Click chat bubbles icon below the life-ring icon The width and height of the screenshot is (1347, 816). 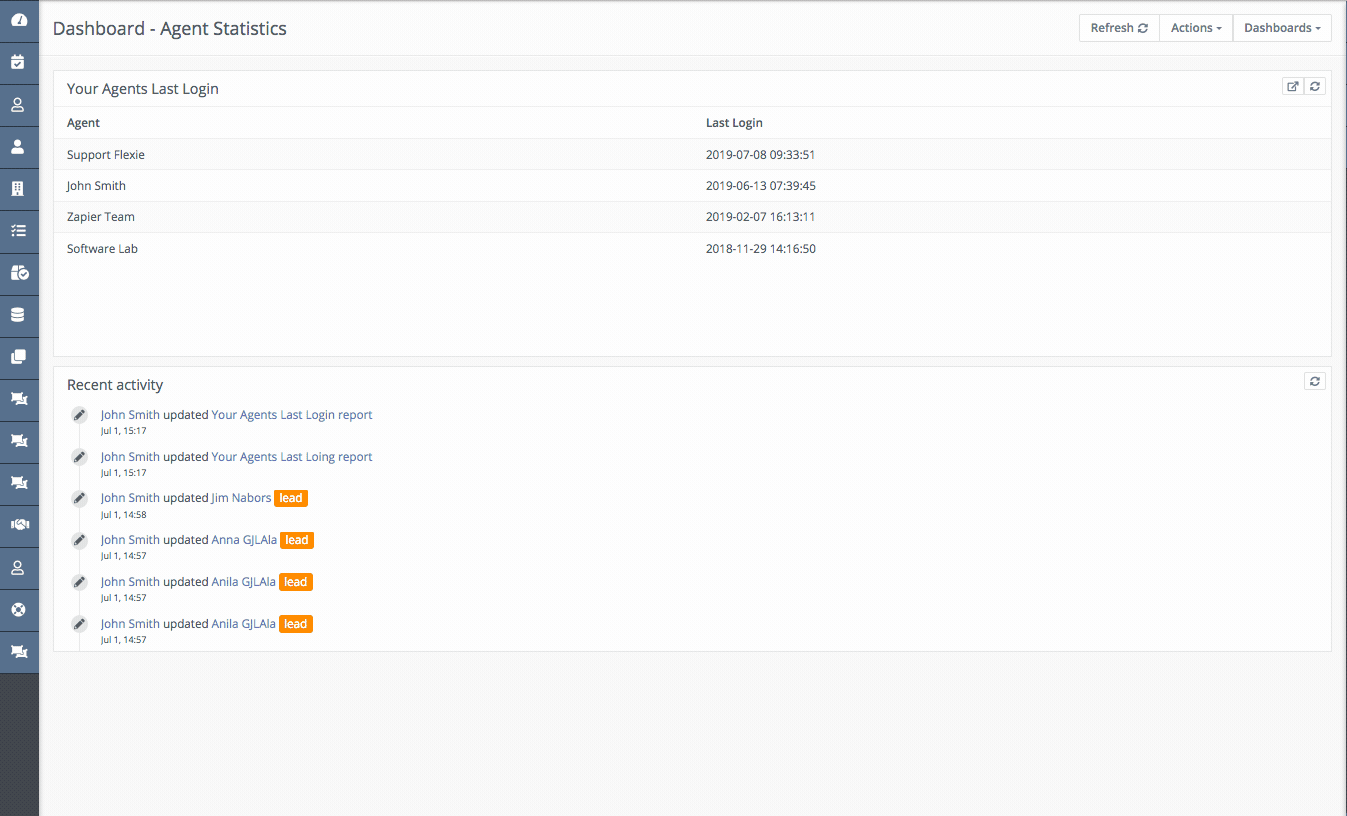(x=18, y=651)
